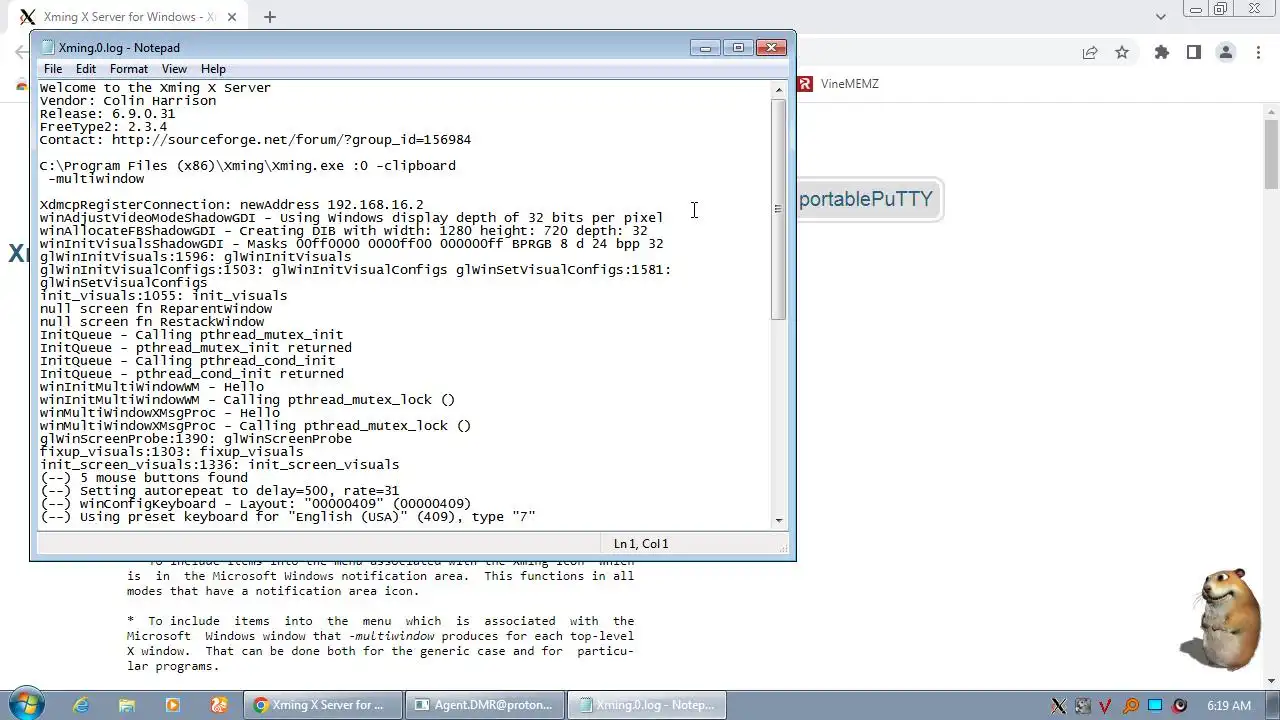
Task: Open the Format menu in Notepad
Action: 129,69
